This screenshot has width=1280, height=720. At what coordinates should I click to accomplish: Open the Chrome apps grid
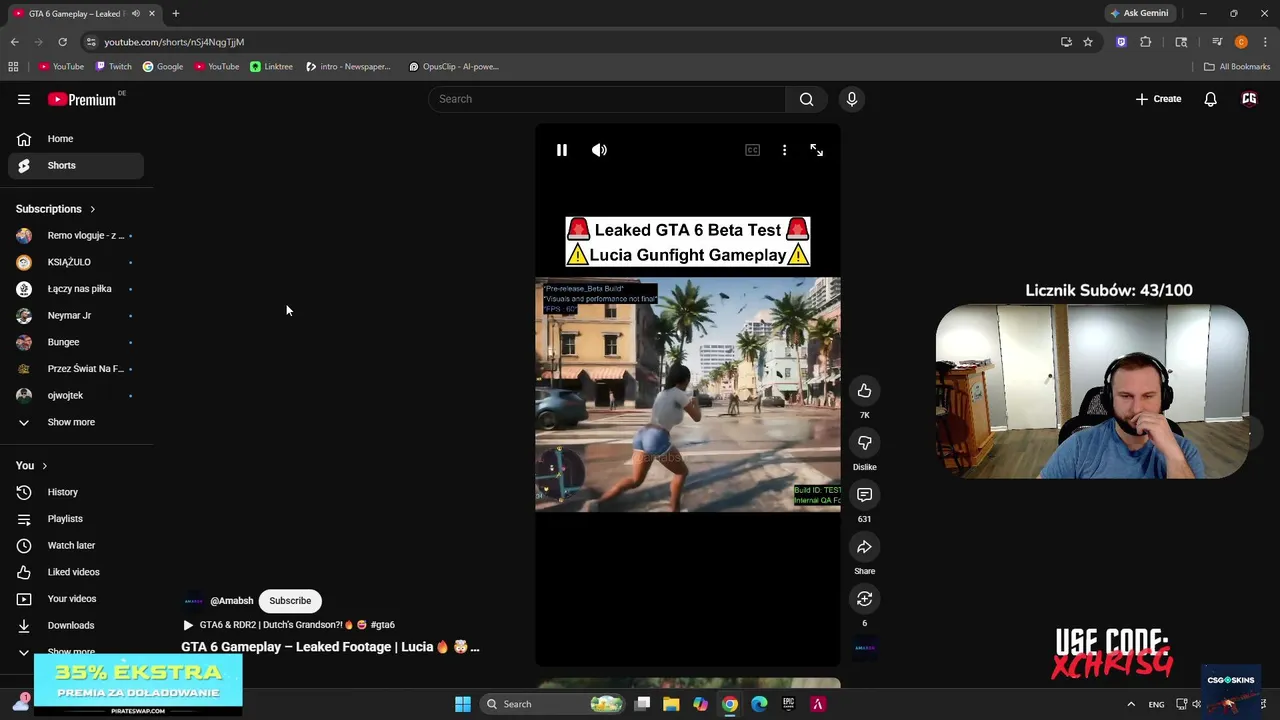(x=13, y=67)
